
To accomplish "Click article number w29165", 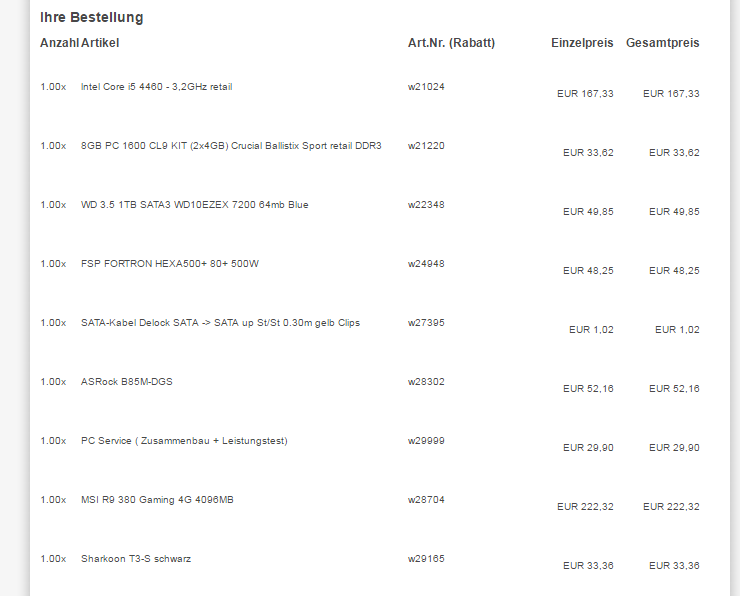I will [x=426, y=559].
